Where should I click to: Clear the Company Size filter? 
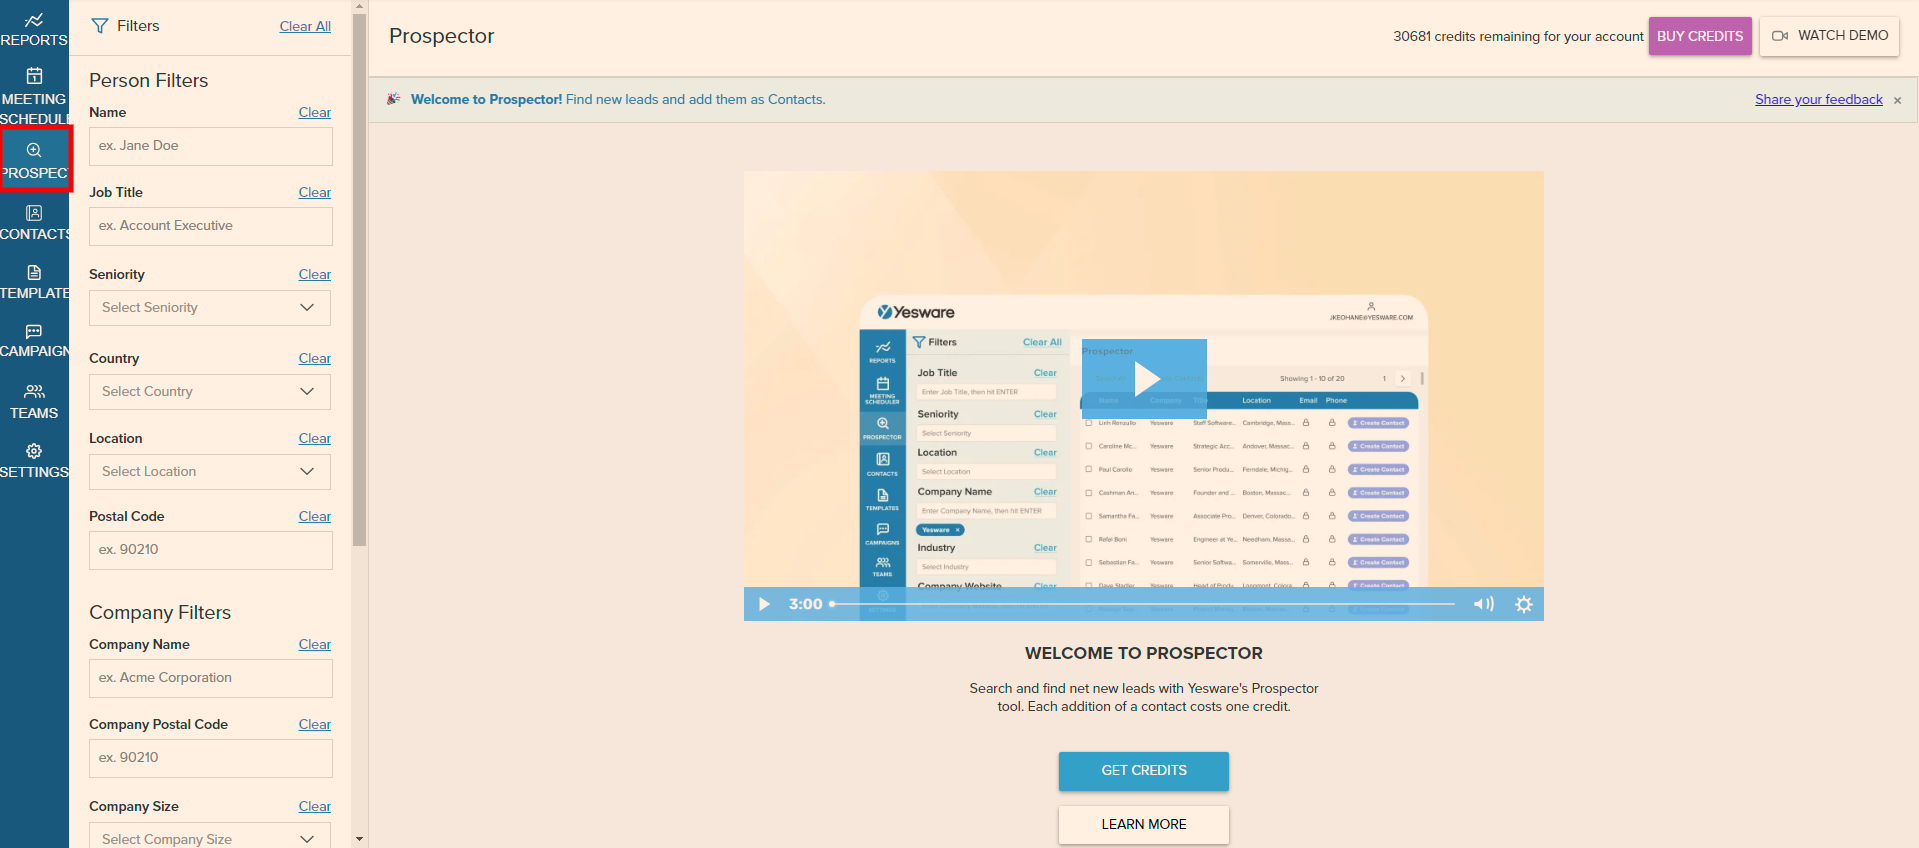click(315, 806)
